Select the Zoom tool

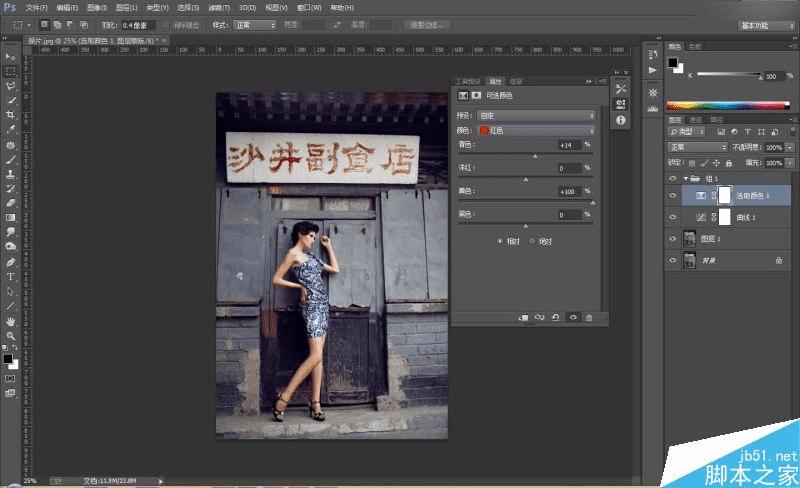pyautogui.click(x=11, y=335)
